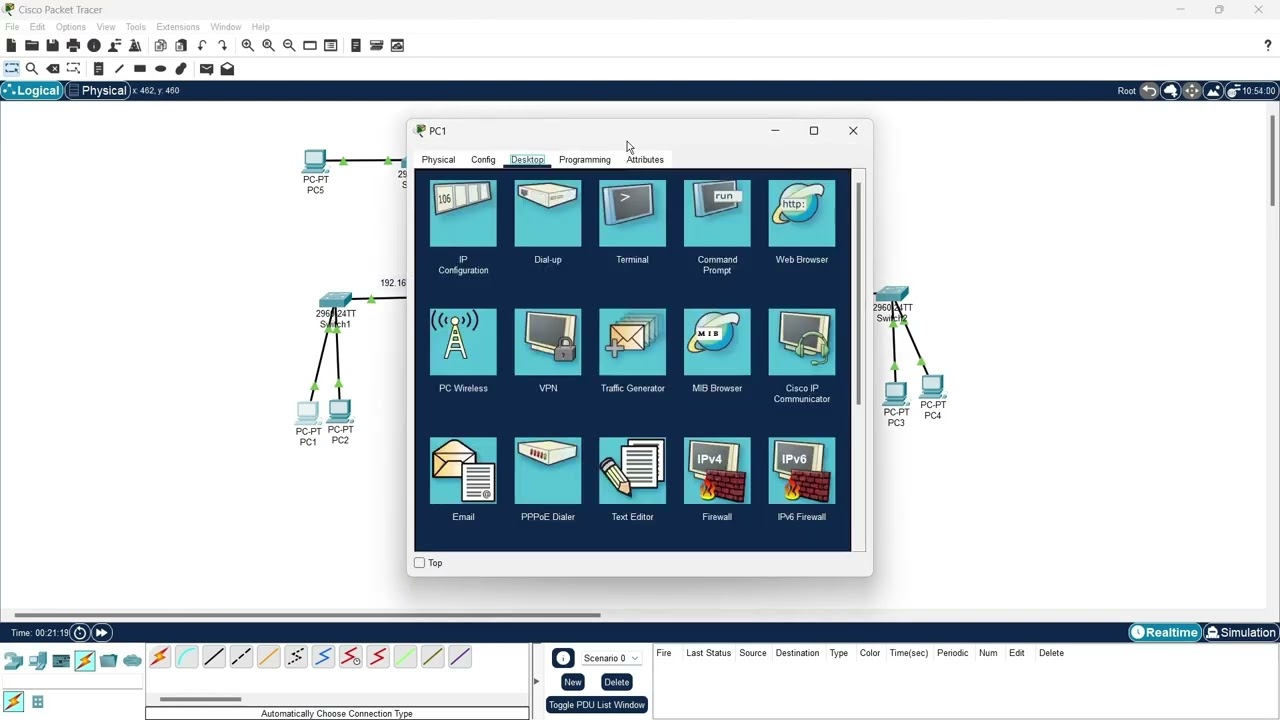Image resolution: width=1280 pixels, height=720 pixels.
Task: Add a Complex PDU open envelope
Action: click(227, 69)
